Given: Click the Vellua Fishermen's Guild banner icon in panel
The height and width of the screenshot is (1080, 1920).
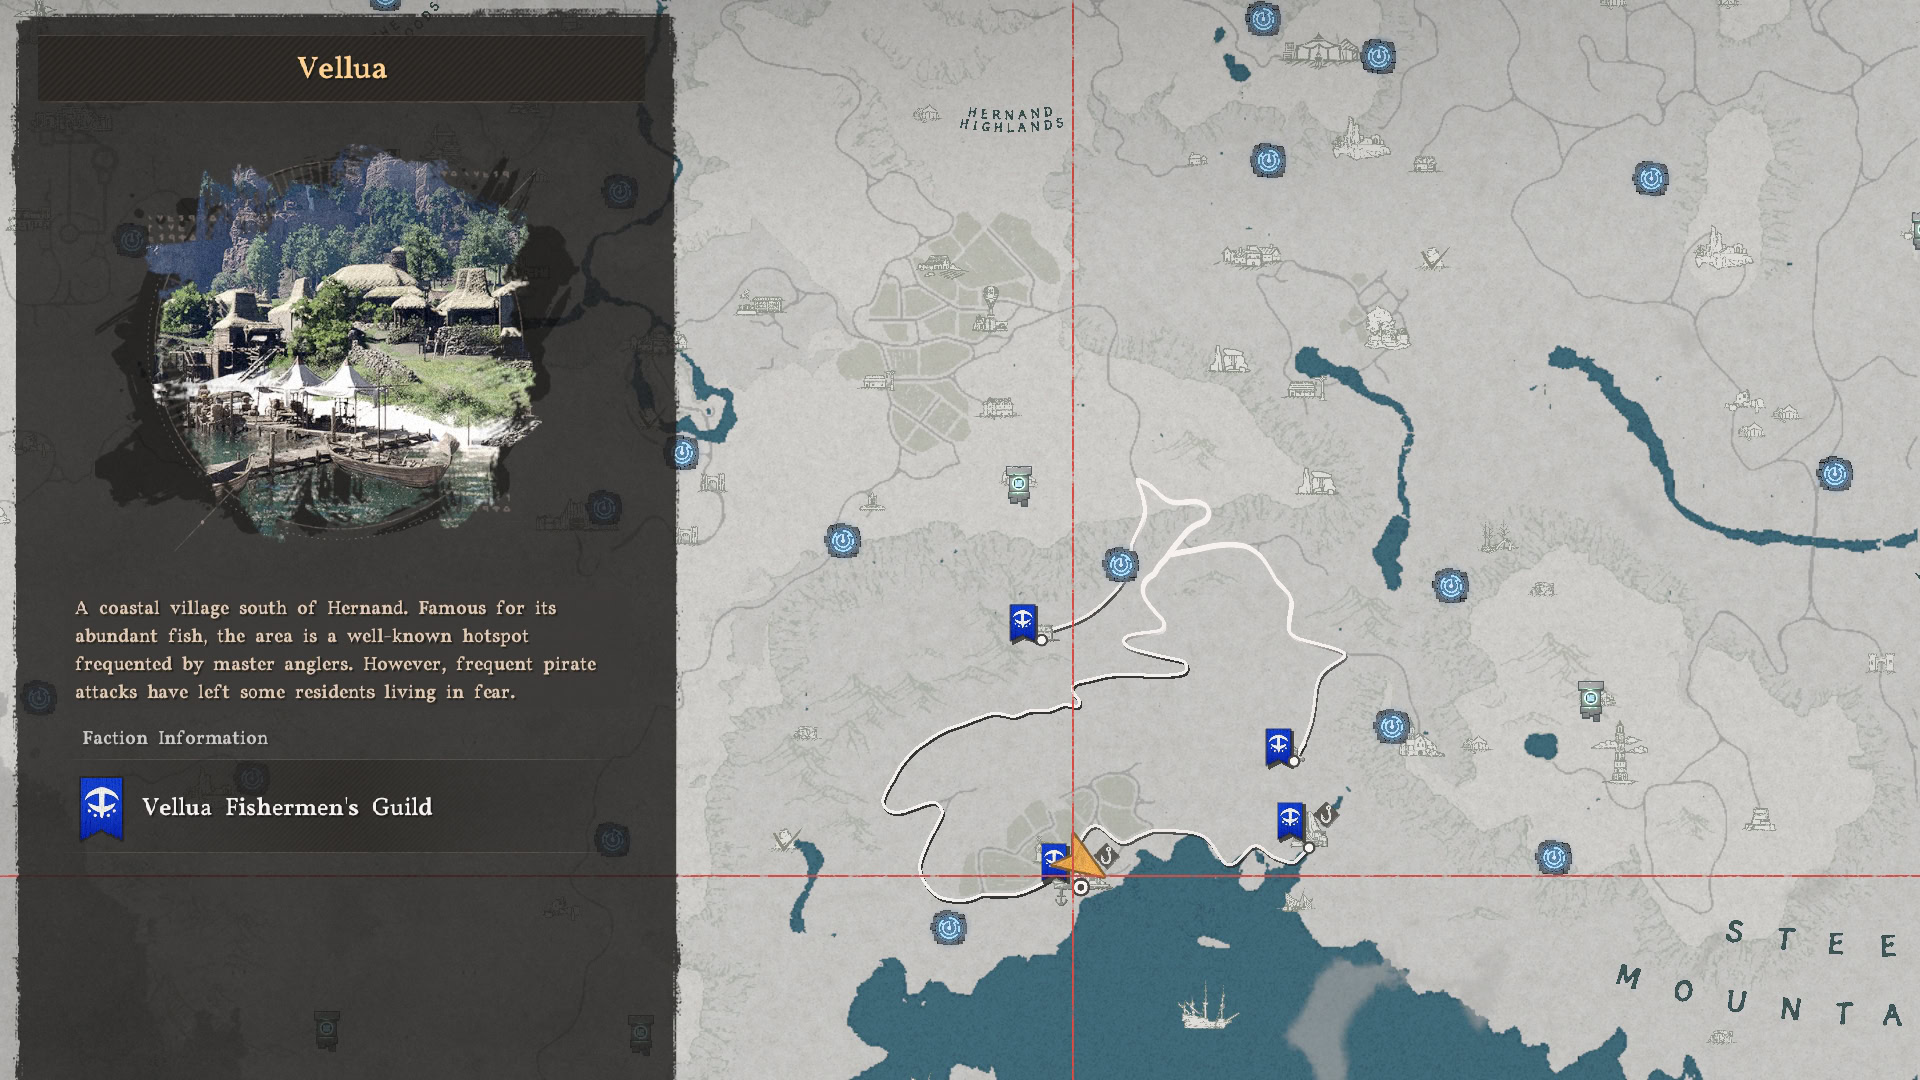Looking at the screenshot, I should coord(101,808).
